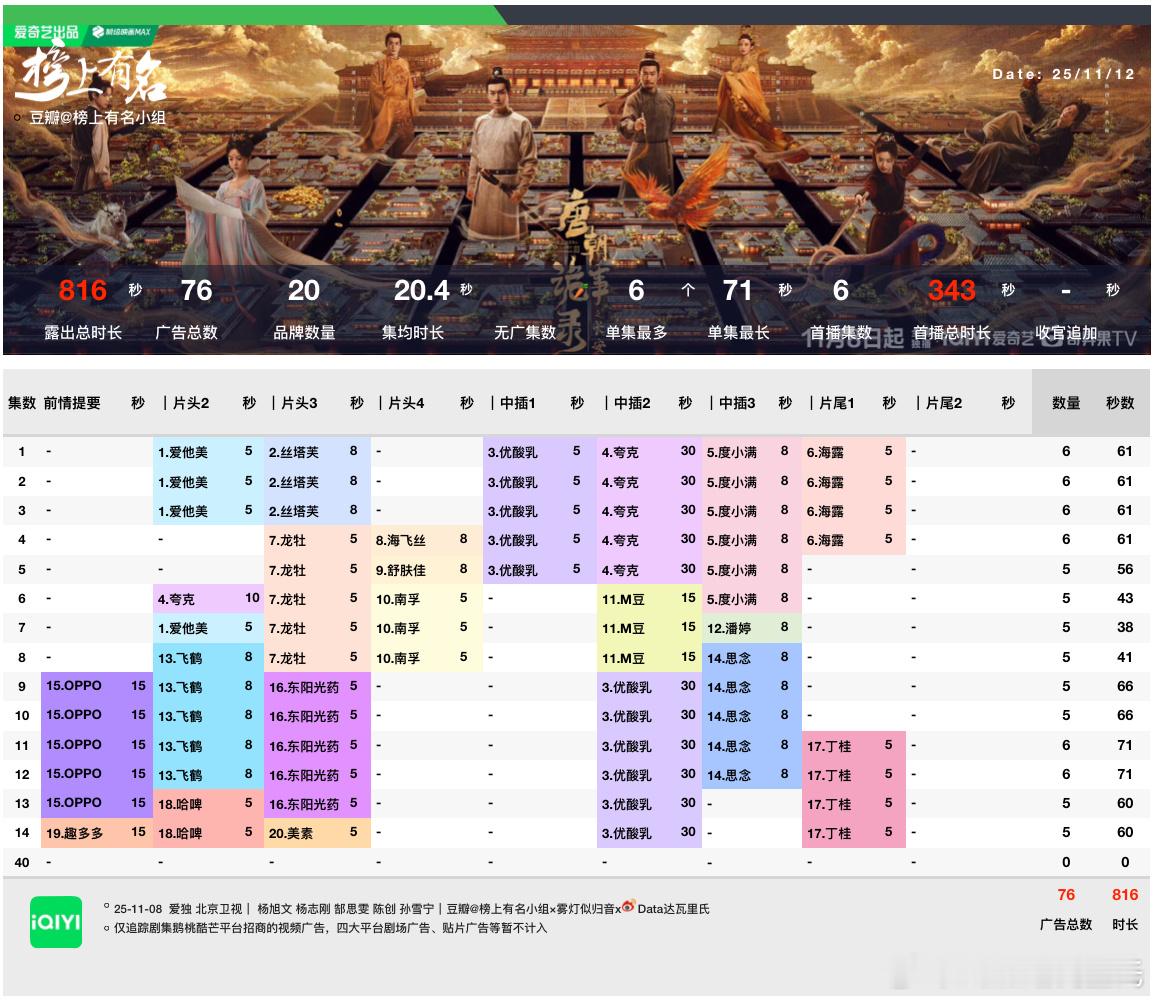This screenshot has height=1000, width=1154.
Task: Click the footer note starting with 仅追踪剧集
Action: point(330,928)
